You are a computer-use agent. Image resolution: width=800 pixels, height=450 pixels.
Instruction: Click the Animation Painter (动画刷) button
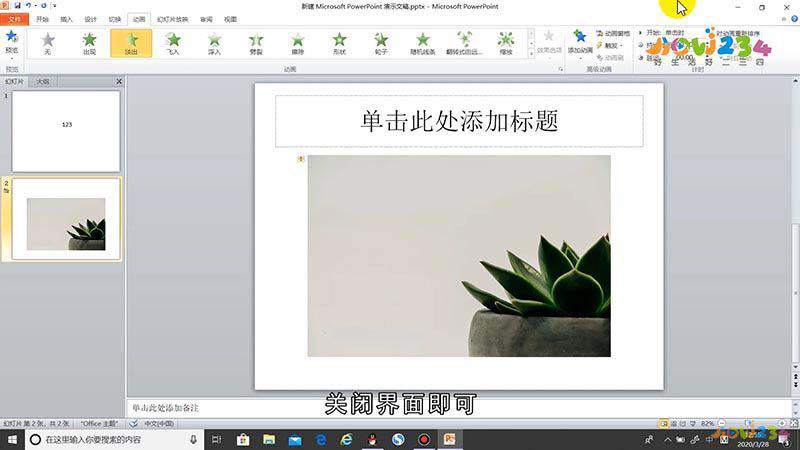(x=610, y=58)
